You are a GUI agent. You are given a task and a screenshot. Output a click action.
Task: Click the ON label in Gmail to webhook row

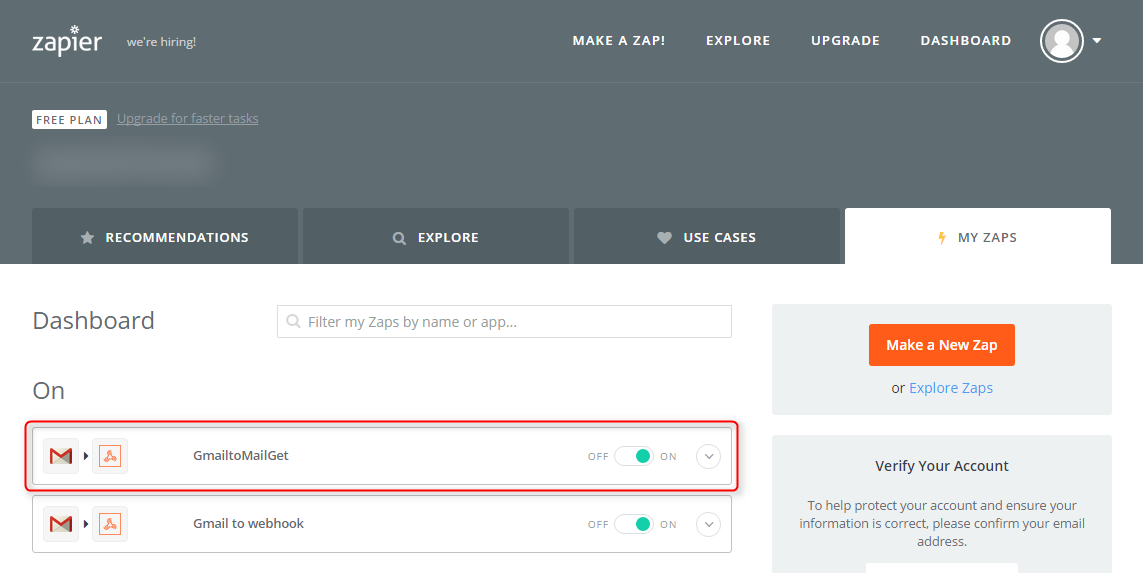tap(668, 524)
